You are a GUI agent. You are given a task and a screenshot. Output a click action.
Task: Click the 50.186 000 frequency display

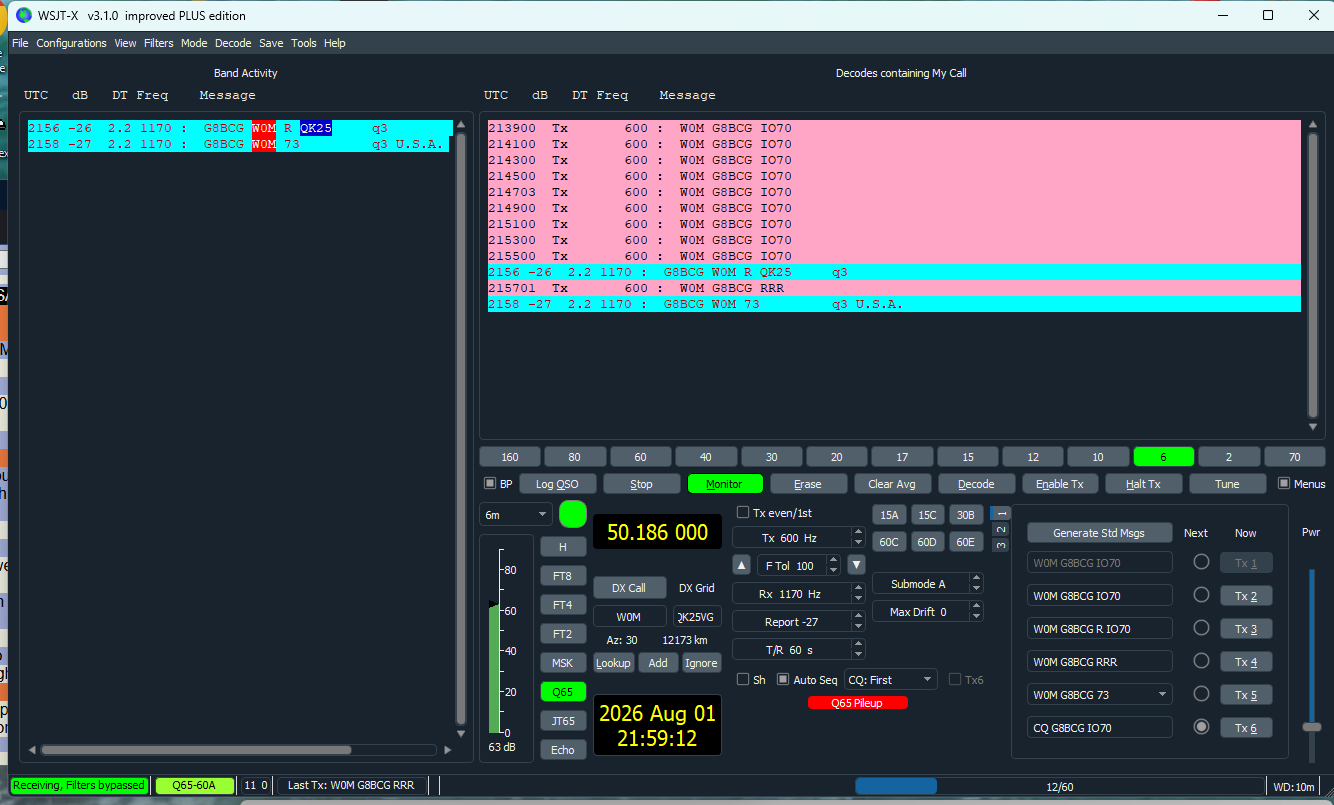point(657,532)
